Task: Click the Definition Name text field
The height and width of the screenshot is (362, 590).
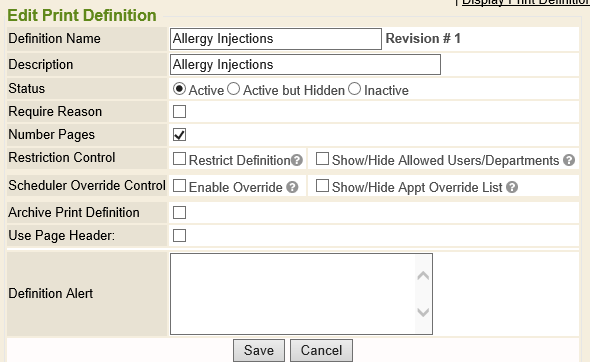Action: [276, 39]
